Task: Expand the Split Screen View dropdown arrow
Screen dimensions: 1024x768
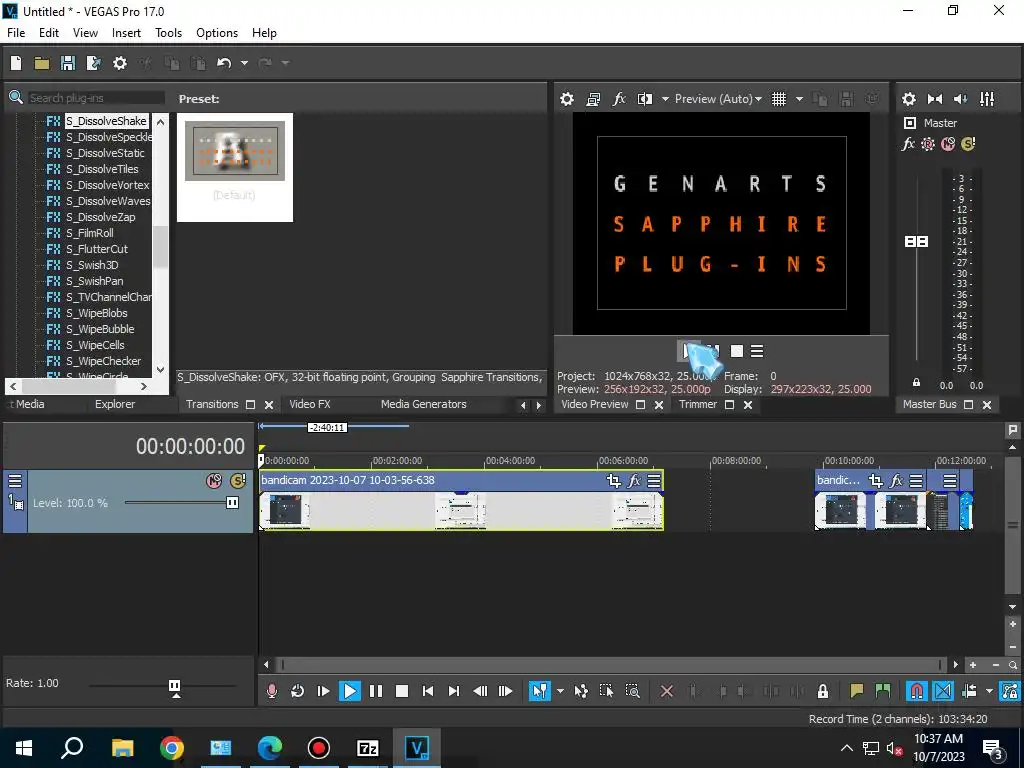Action: click(665, 99)
